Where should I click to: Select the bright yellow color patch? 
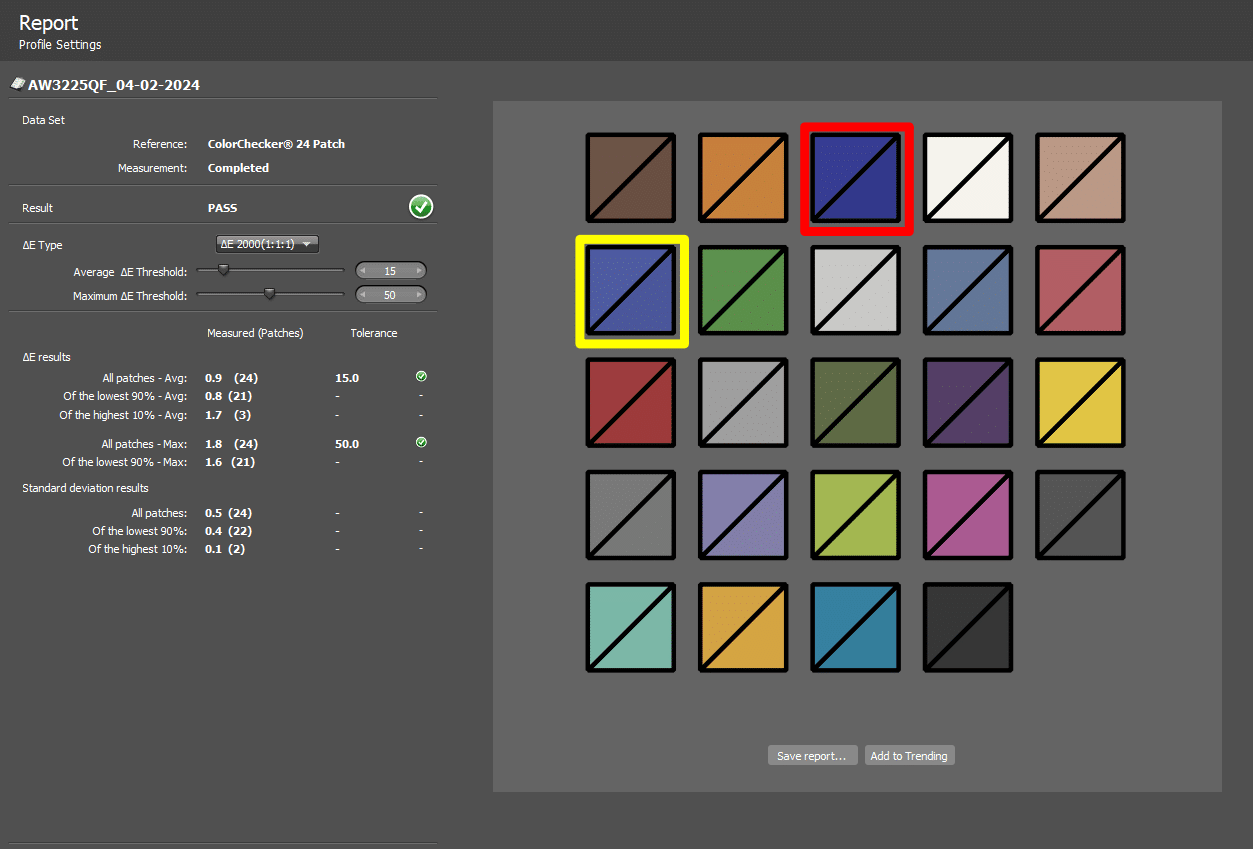point(1080,402)
